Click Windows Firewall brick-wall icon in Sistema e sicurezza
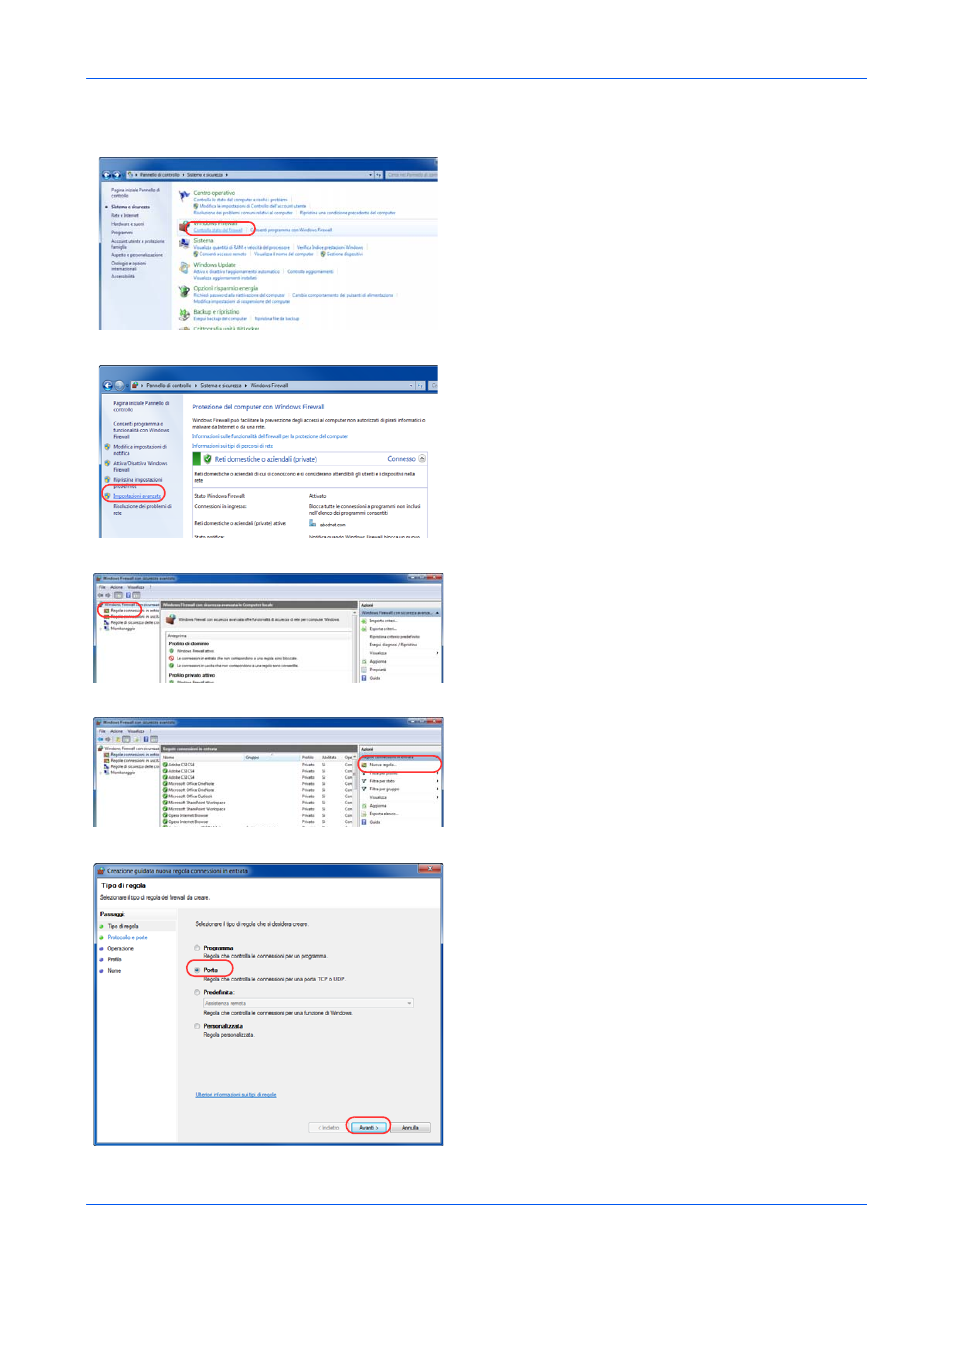 tap(184, 227)
